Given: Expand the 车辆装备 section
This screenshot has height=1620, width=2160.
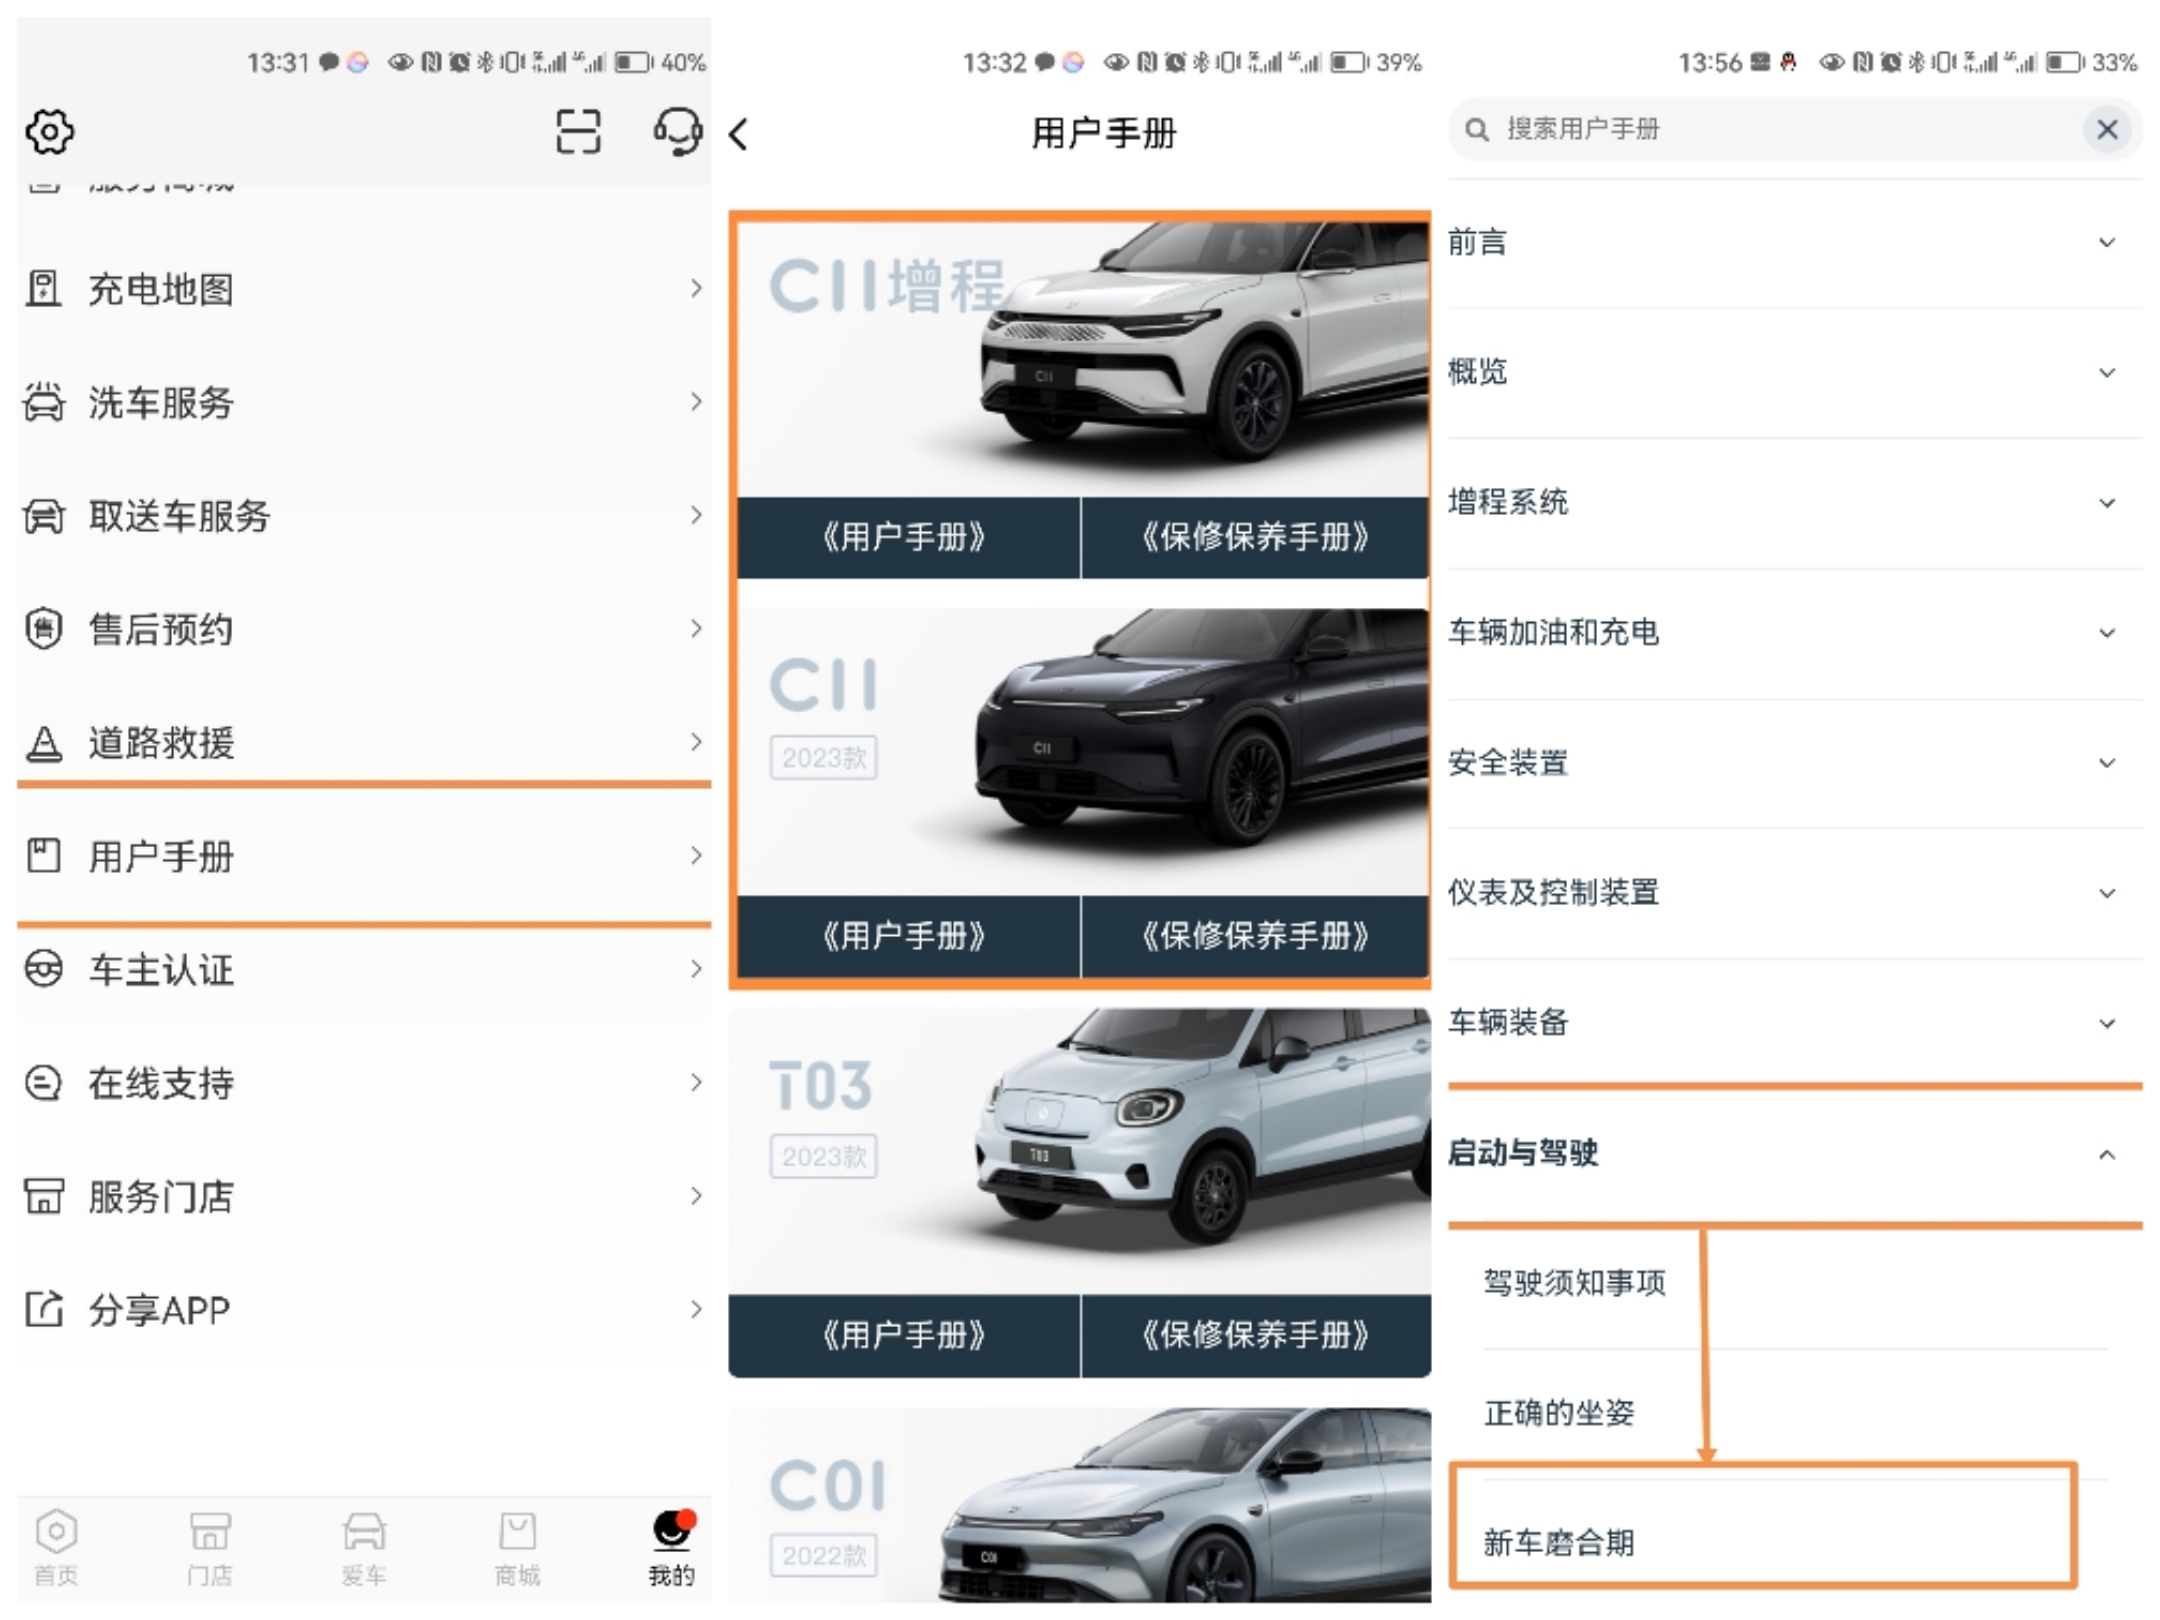Looking at the screenshot, I should [x=1795, y=1022].
